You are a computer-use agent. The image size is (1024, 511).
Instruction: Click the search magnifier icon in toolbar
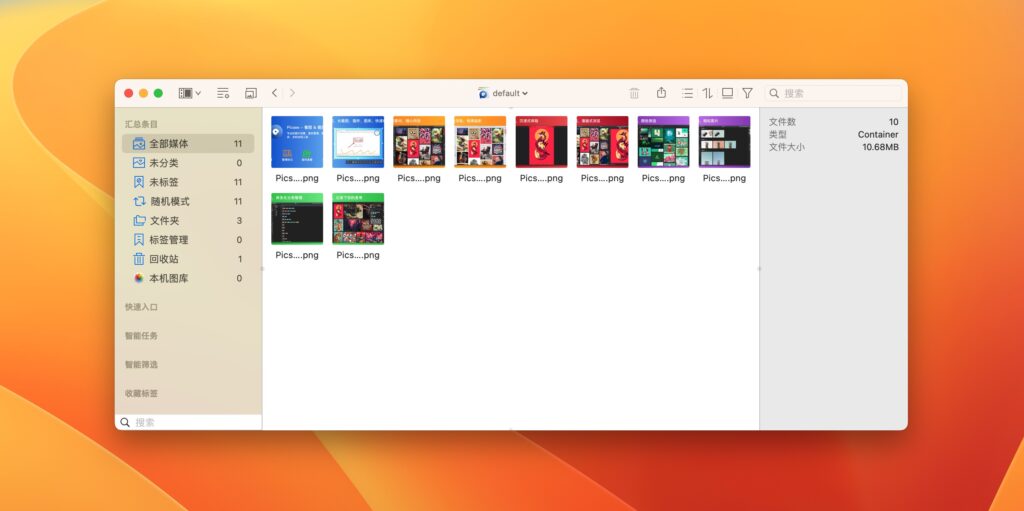pos(775,93)
